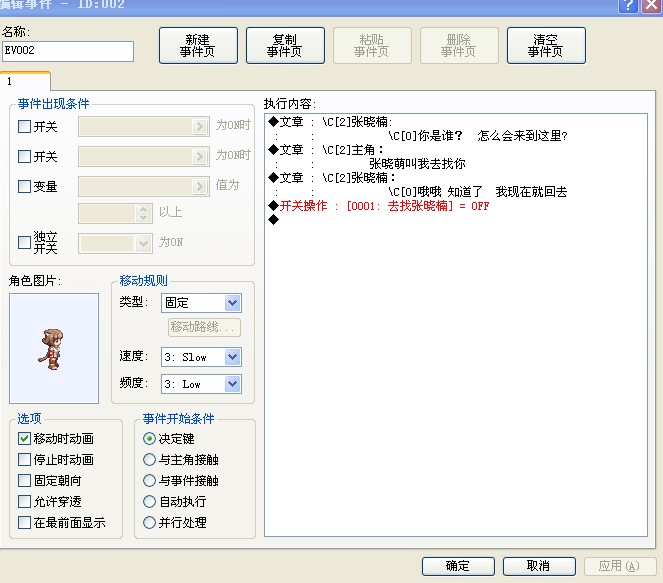Select the 并行处理 trigger radio button
663x583 pixels.
149,523
